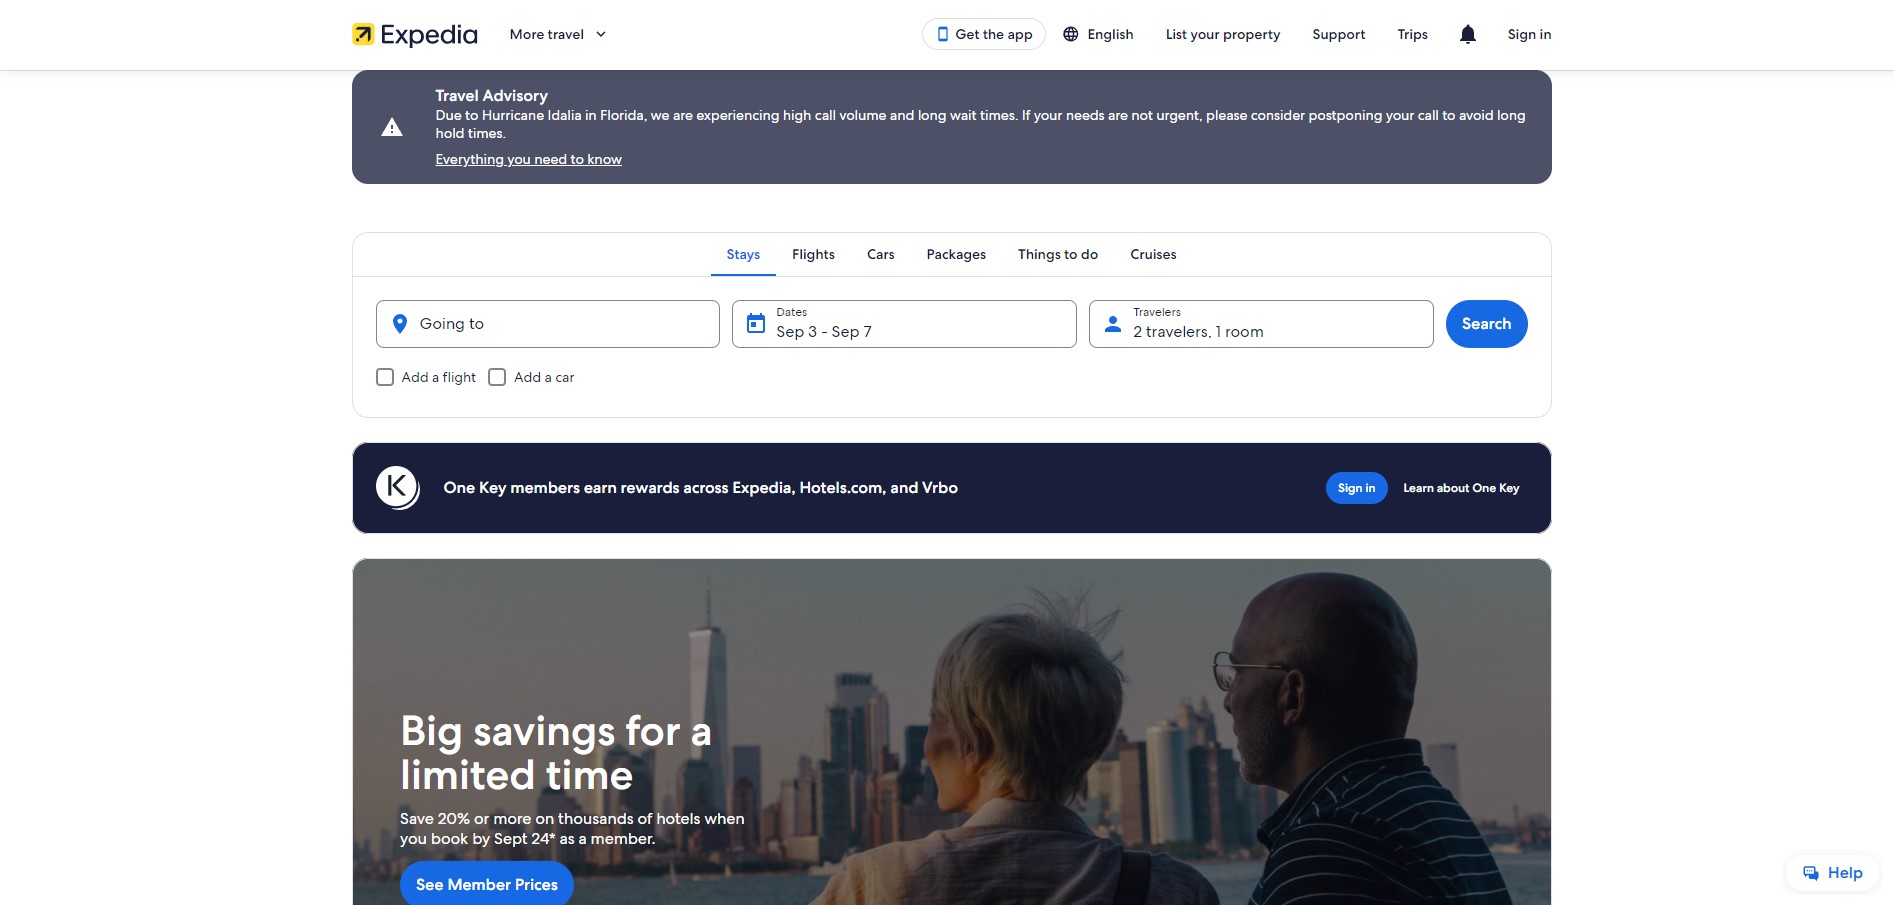Click the One Key logo icon
The width and height of the screenshot is (1894, 905).
[397, 488]
